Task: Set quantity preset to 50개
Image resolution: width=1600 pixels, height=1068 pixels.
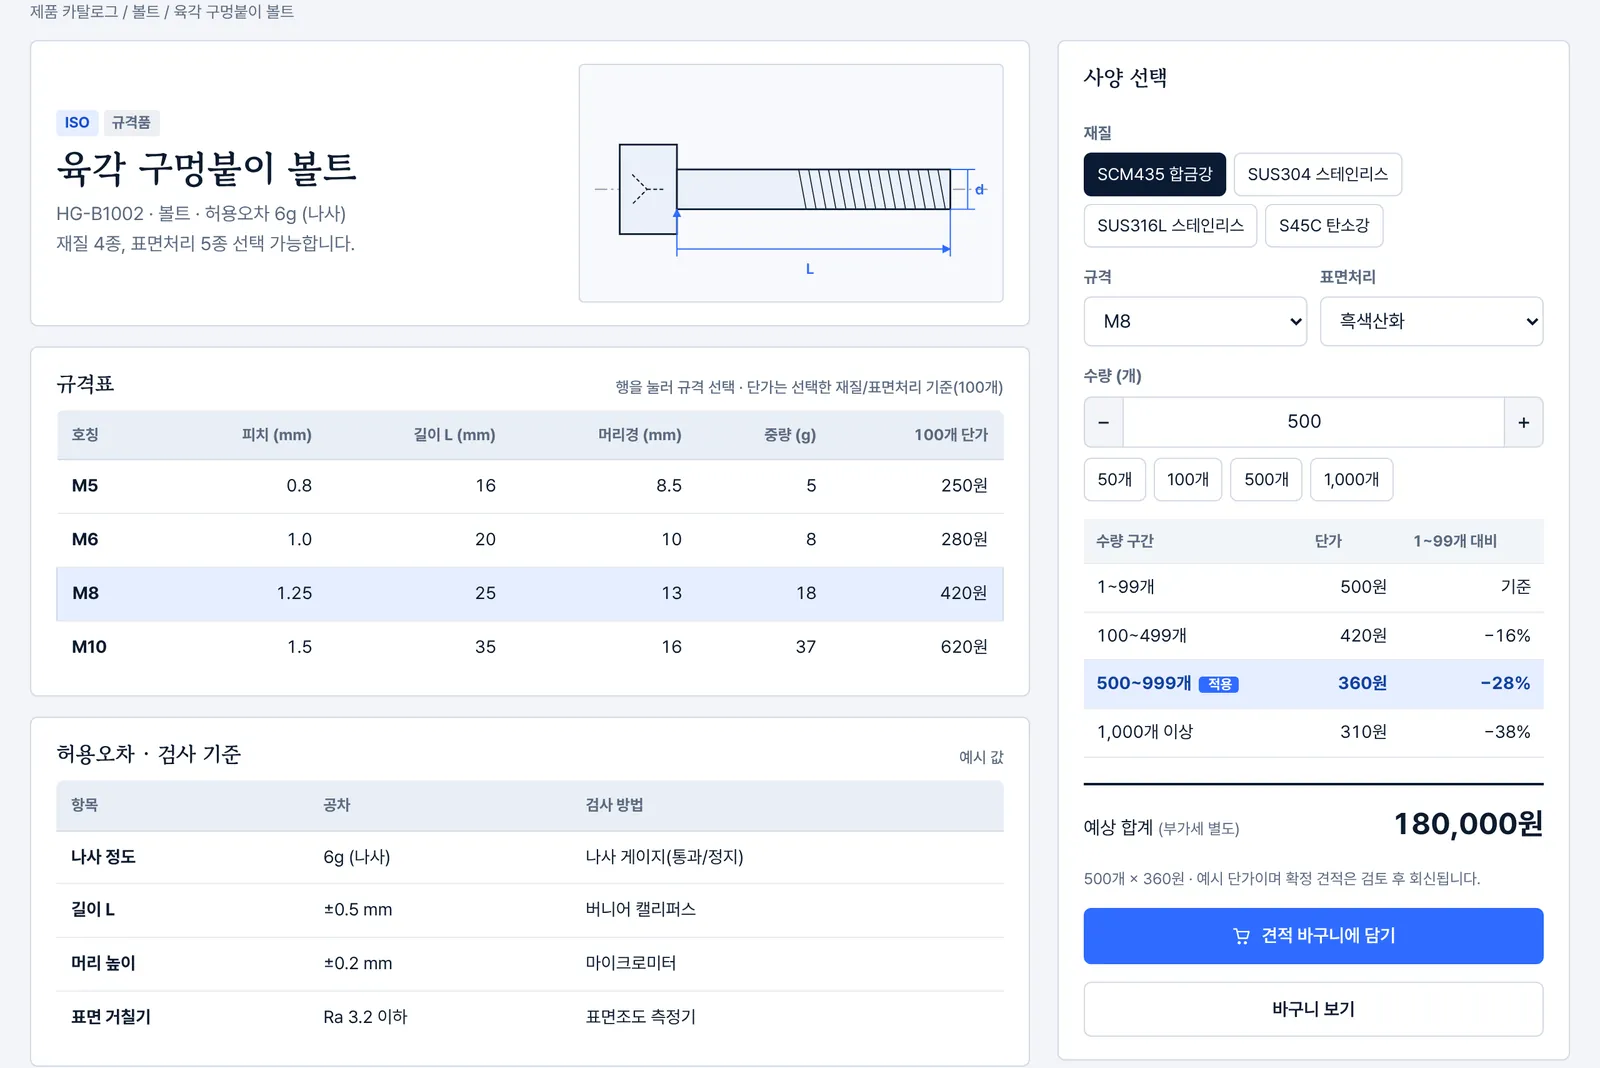Action: click(x=1114, y=480)
